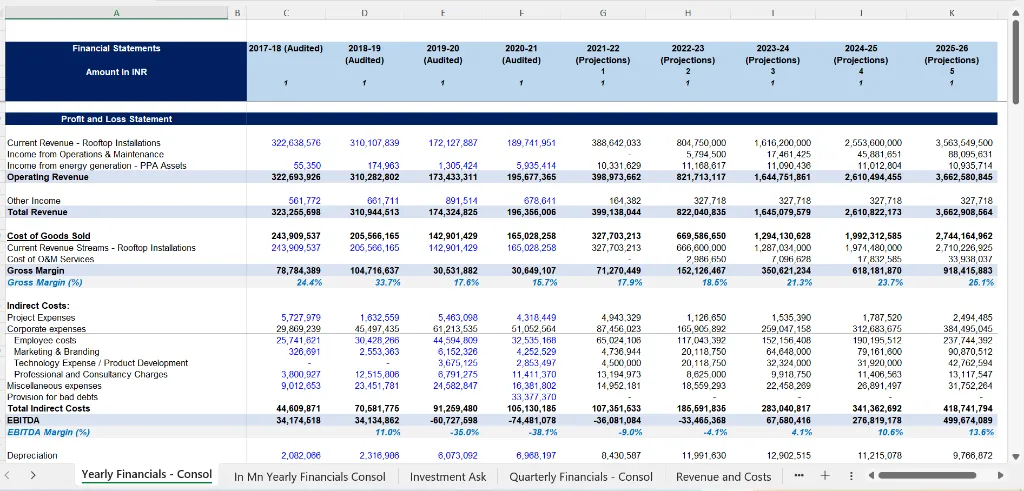Image resolution: width=1024 pixels, height=491 pixels.
Task: Click the select-all corner triangle
Action: 3,12
